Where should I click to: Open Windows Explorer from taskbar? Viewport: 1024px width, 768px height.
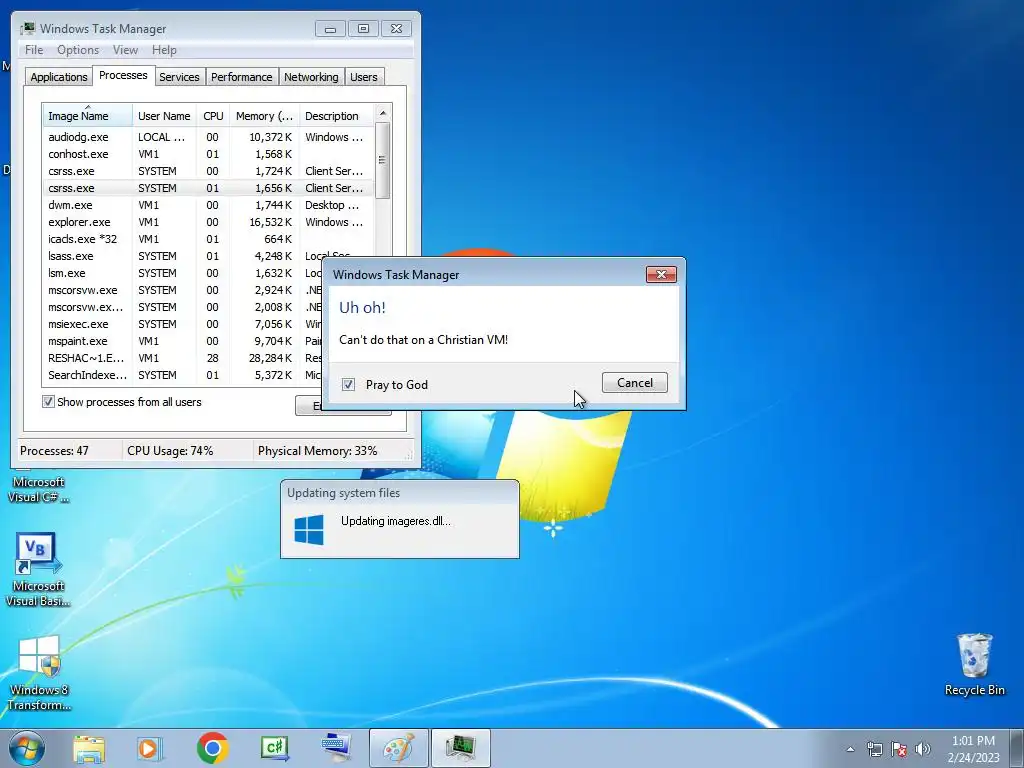(x=89, y=748)
